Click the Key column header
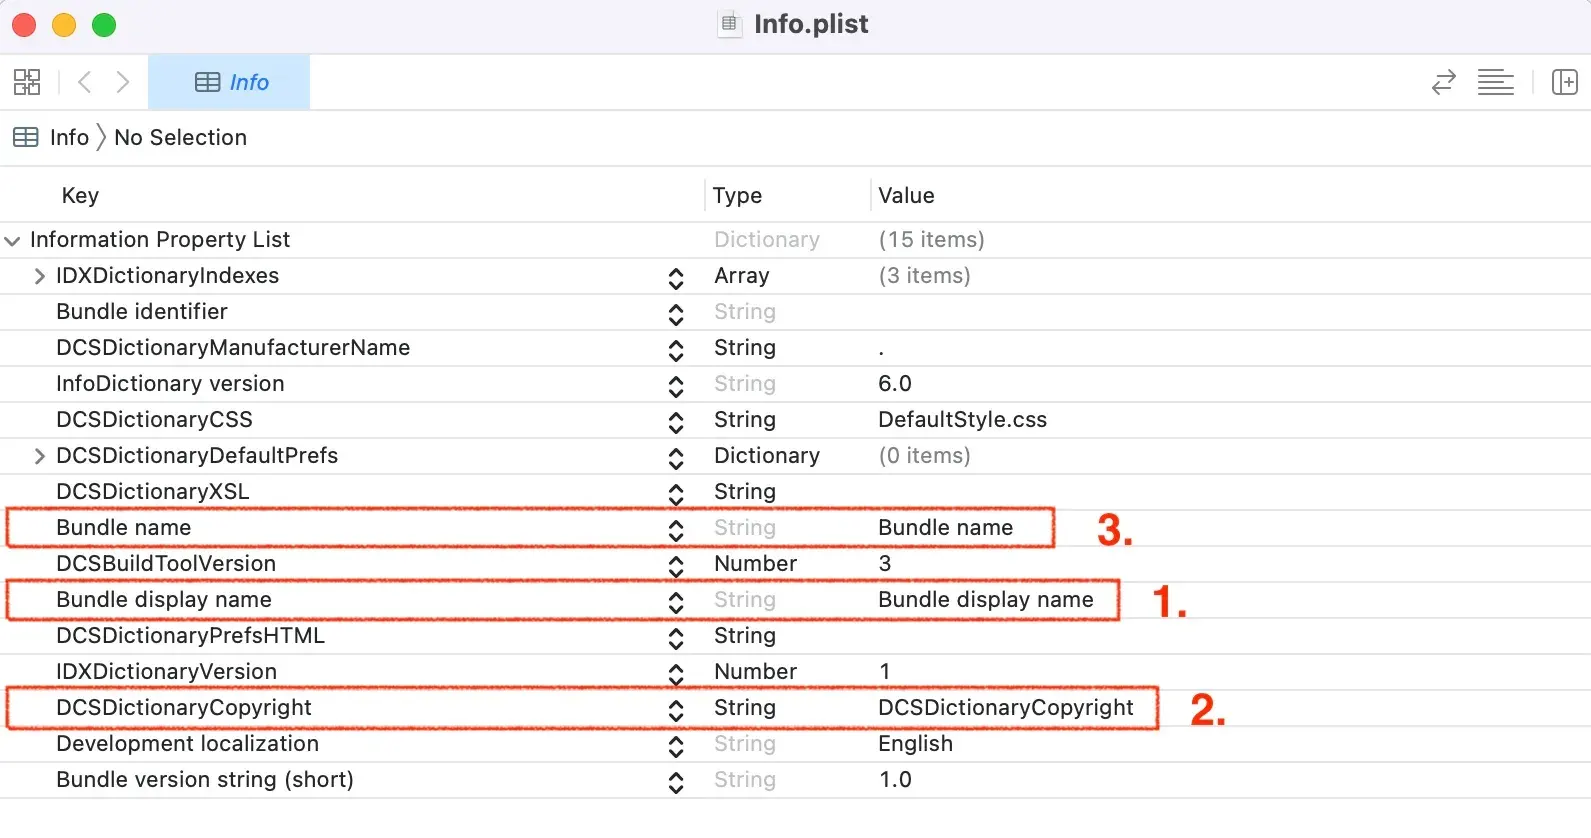The image size is (1591, 838). [x=80, y=196]
